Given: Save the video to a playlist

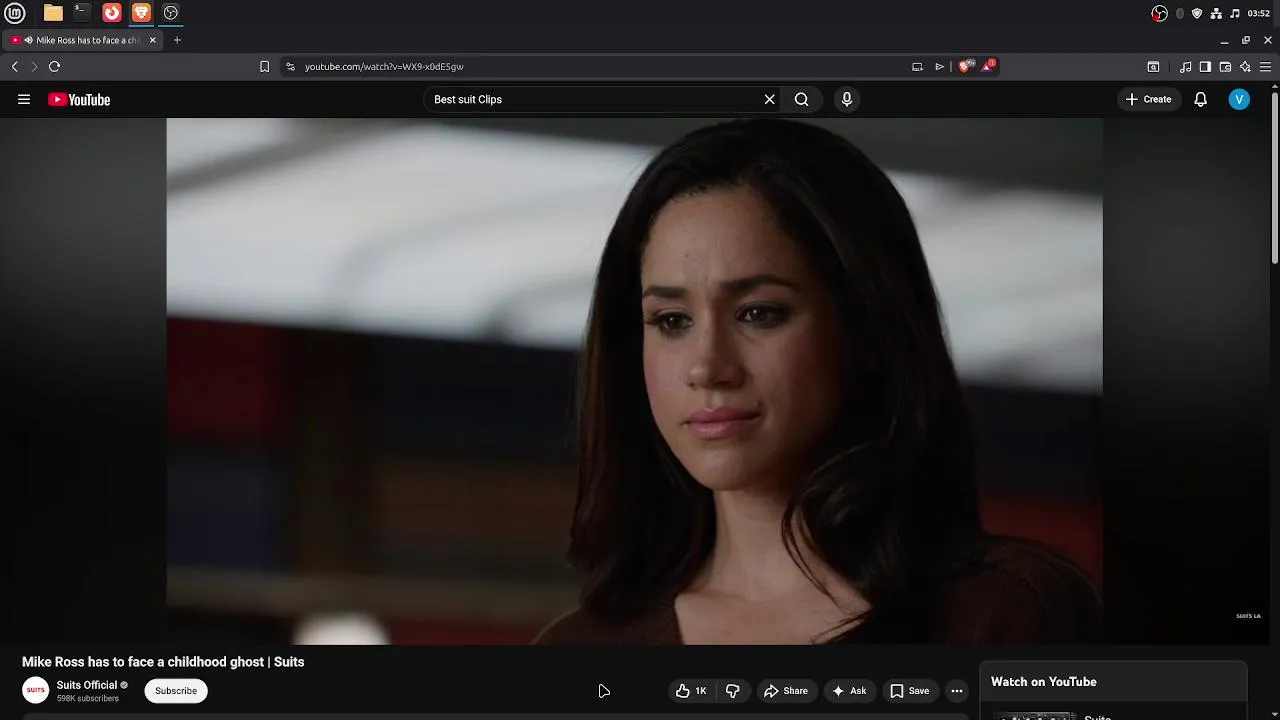Looking at the screenshot, I should click(x=910, y=690).
